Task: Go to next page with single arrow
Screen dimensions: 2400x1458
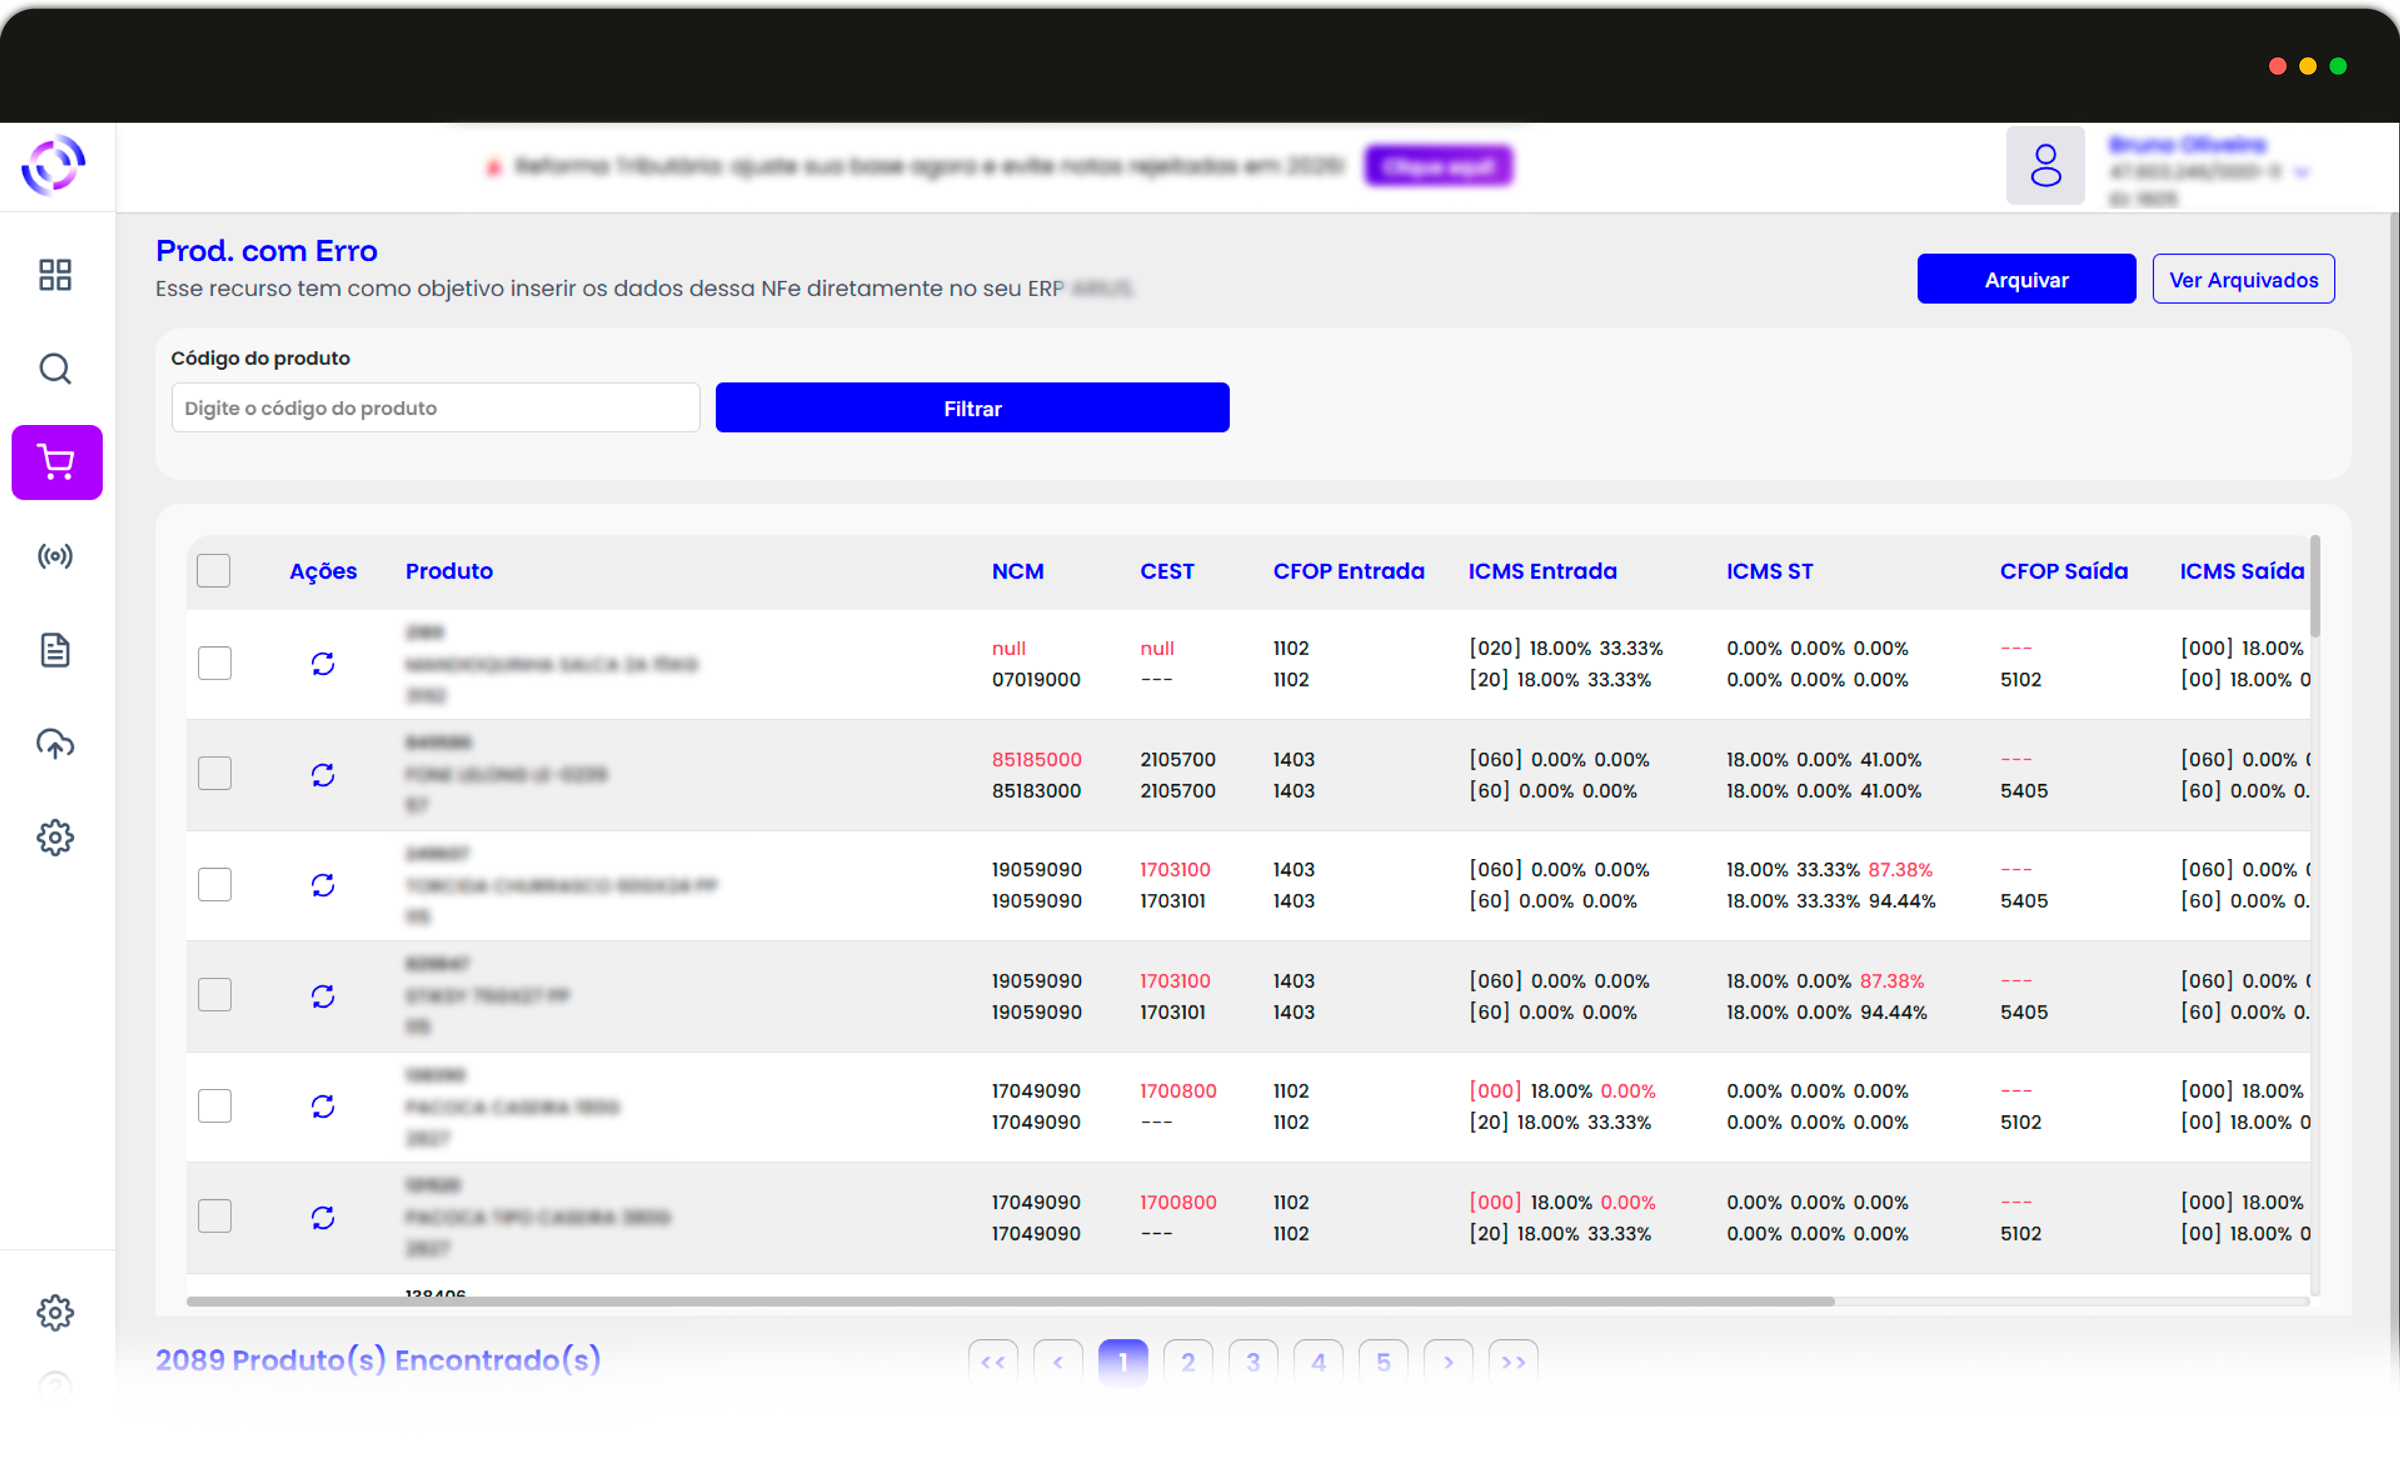Action: click(x=1448, y=1363)
